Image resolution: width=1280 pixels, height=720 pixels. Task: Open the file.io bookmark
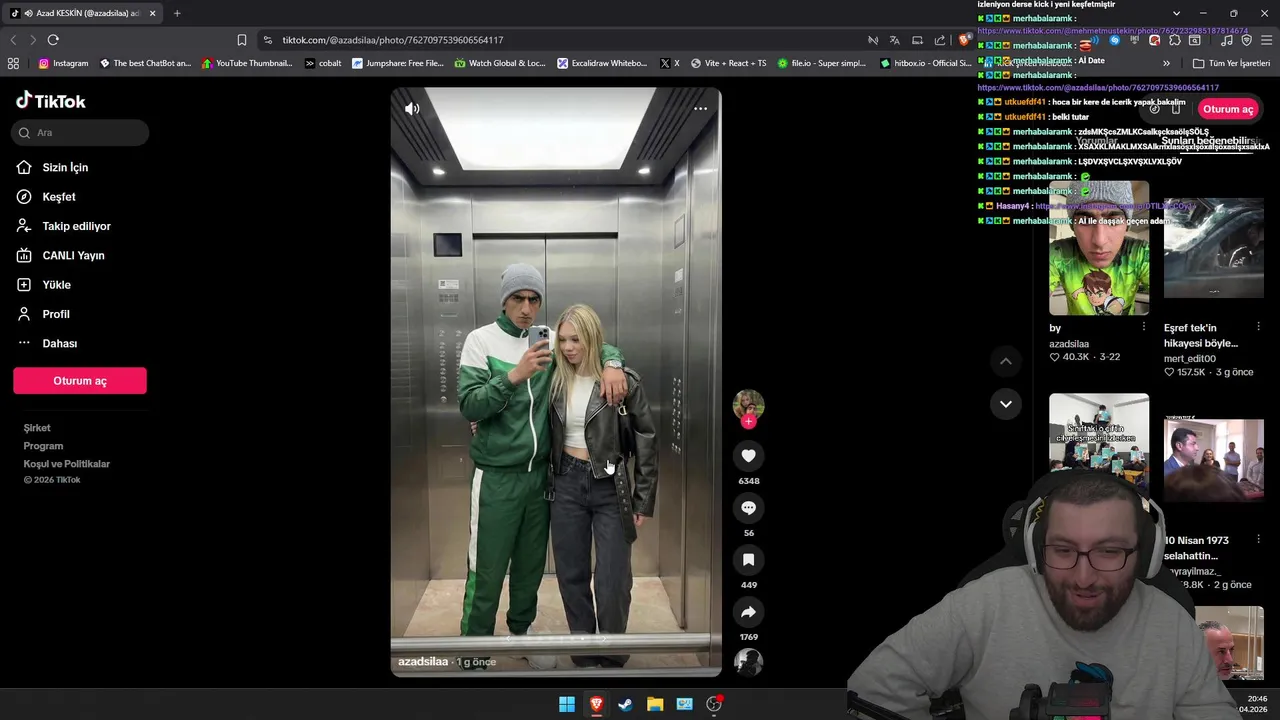(821, 63)
